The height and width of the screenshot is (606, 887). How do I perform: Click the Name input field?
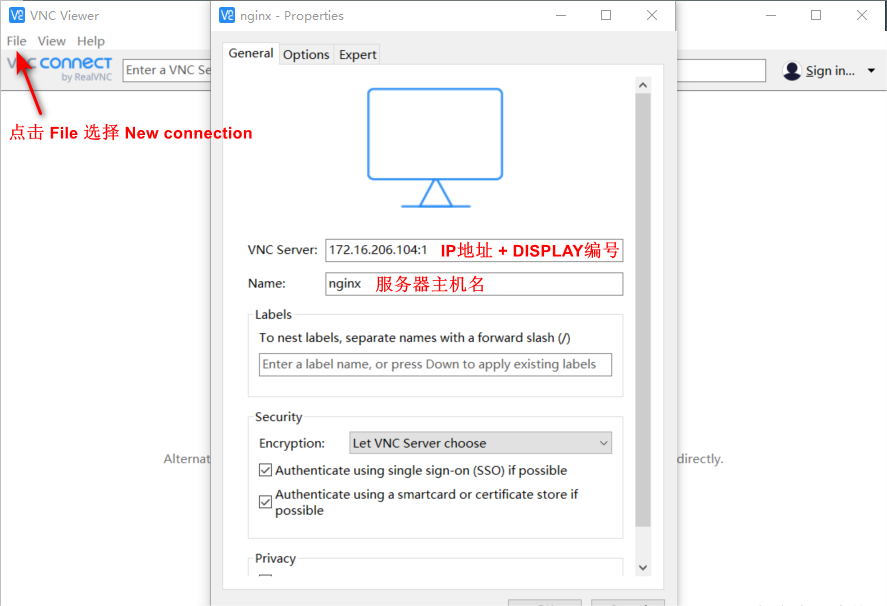[x=474, y=283]
